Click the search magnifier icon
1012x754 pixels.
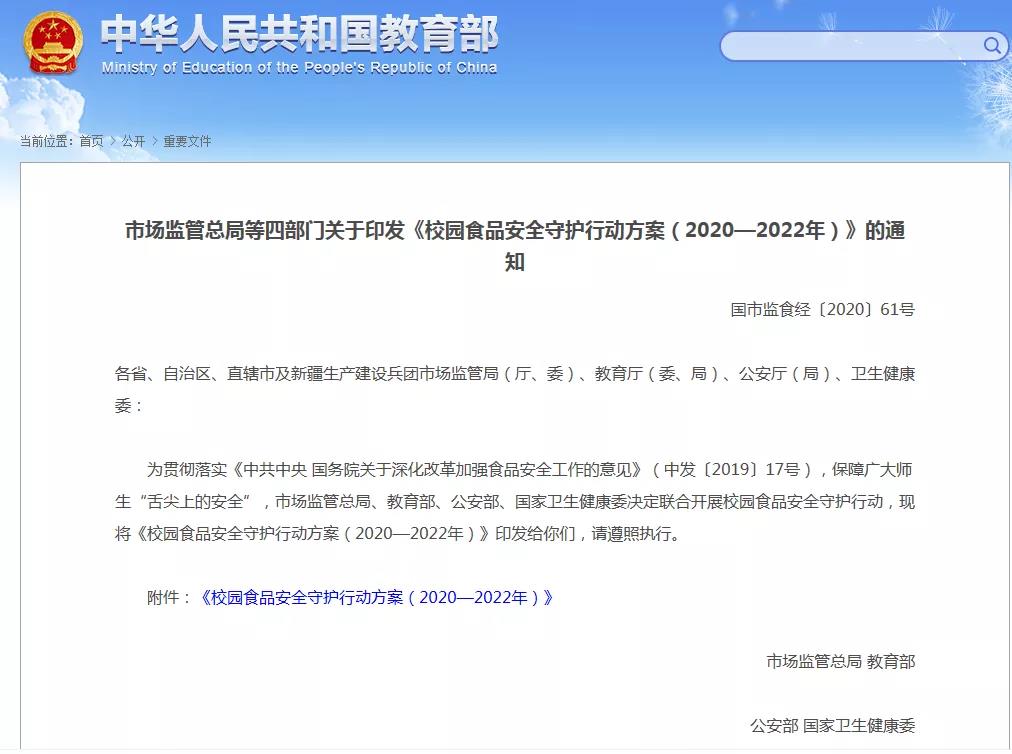[x=991, y=45]
